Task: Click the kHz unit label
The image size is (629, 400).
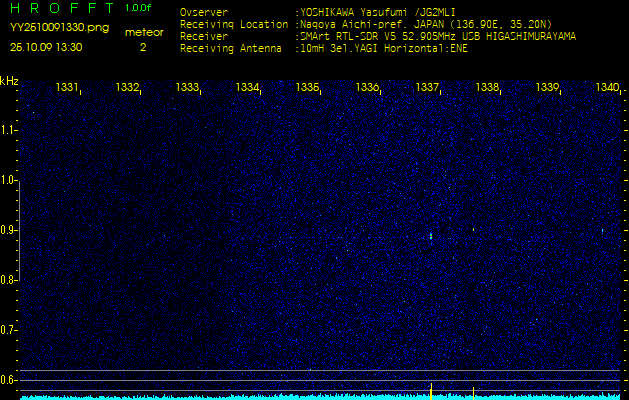Action: click(9, 81)
